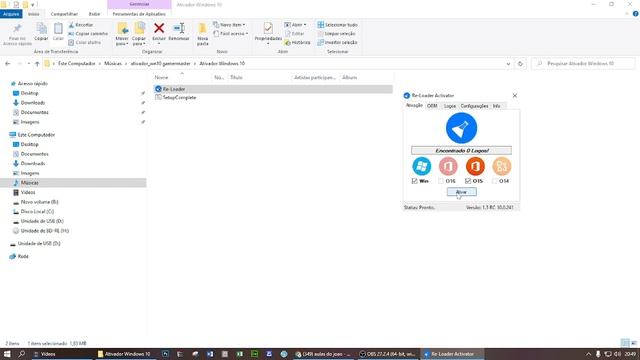Click Colar atalho in the ribbon
This screenshot has width=640, height=360.
point(84,42)
